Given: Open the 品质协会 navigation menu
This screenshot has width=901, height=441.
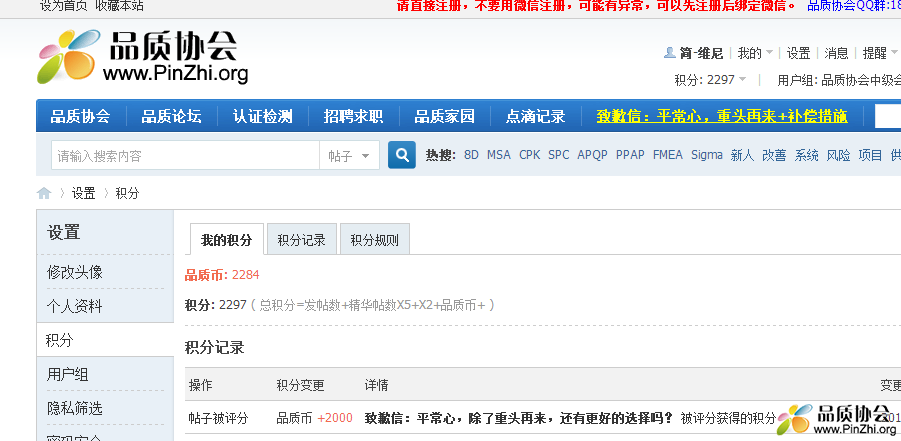Looking at the screenshot, I should pyautogui.click(x=80, y=116).
